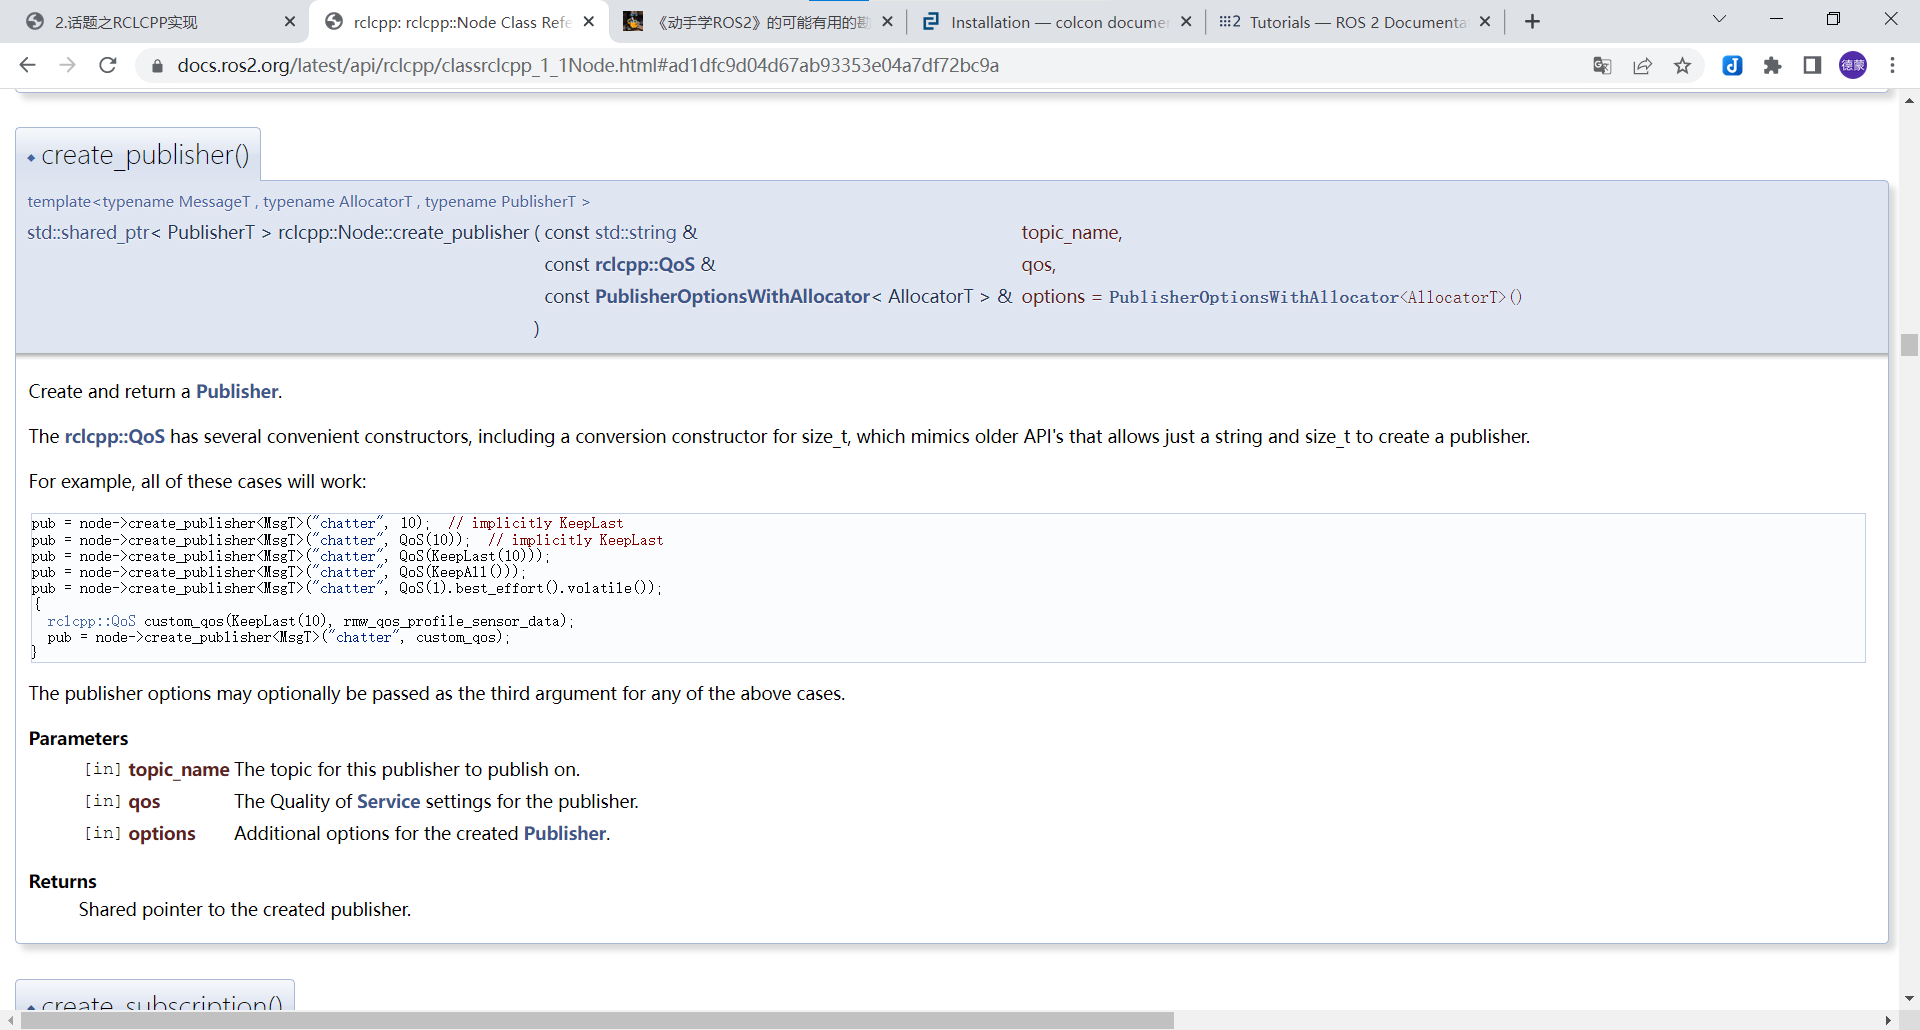The width and height of the screenshot is (1920, 1030).
Task: Go back to the previous page
Action: (27, 65)
